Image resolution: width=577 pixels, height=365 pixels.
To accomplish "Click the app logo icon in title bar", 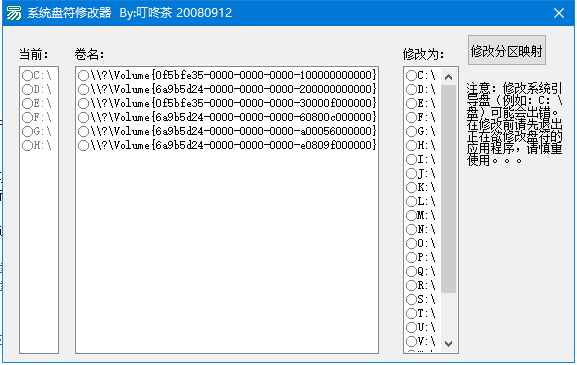I will point(14,13).
